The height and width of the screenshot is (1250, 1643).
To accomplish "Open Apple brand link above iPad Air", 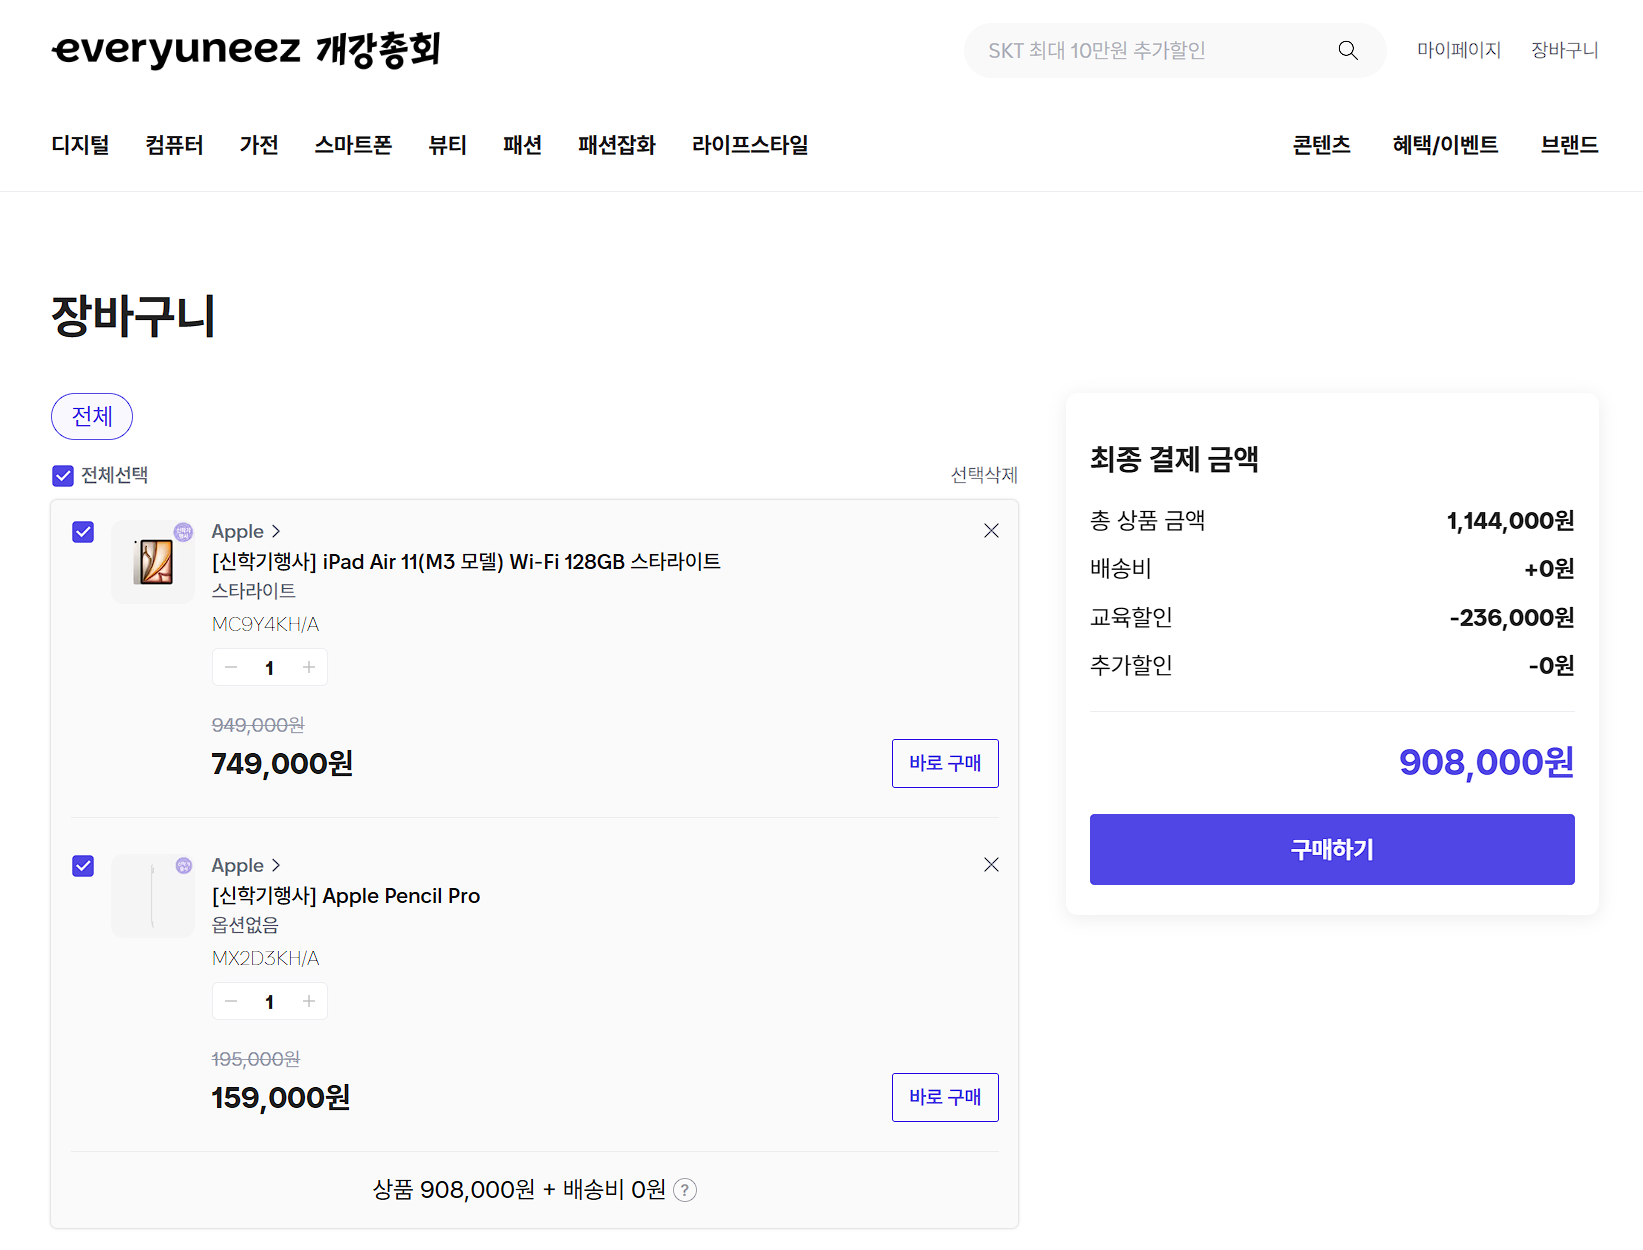I will [246, 531].
